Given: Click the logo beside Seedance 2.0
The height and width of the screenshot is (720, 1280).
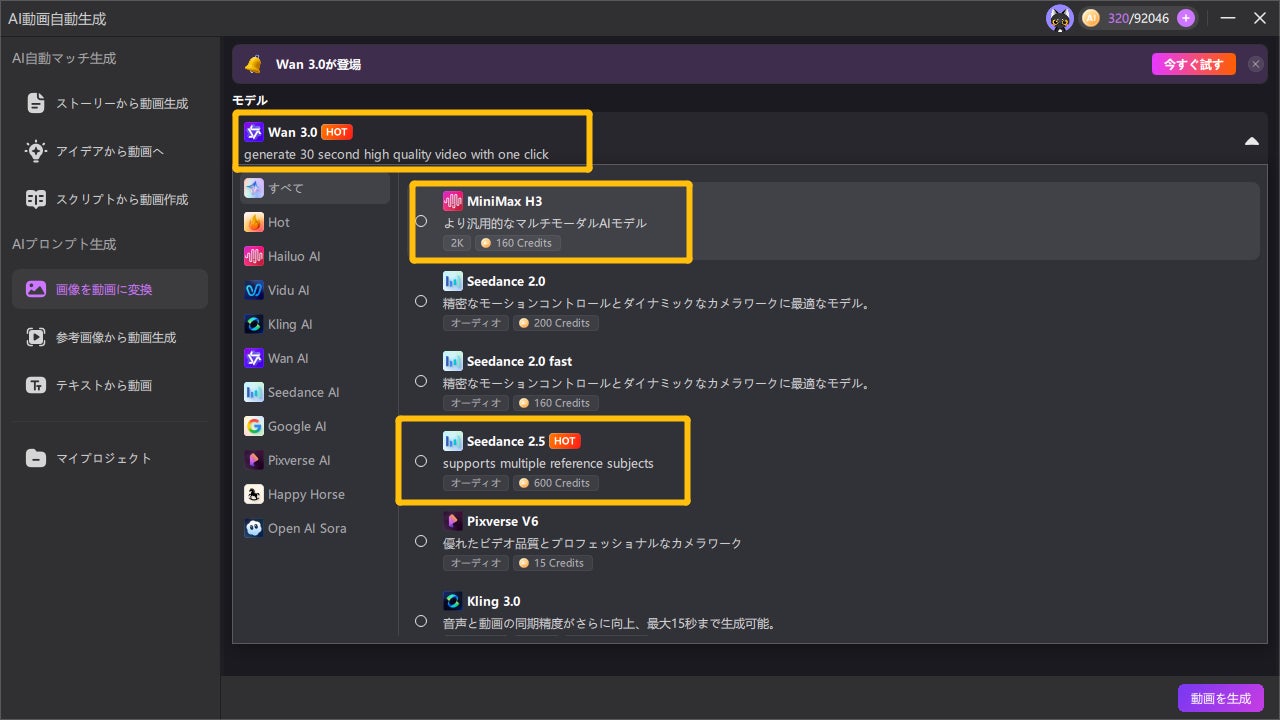Looking at the screenshot, I should click(453, 281).
